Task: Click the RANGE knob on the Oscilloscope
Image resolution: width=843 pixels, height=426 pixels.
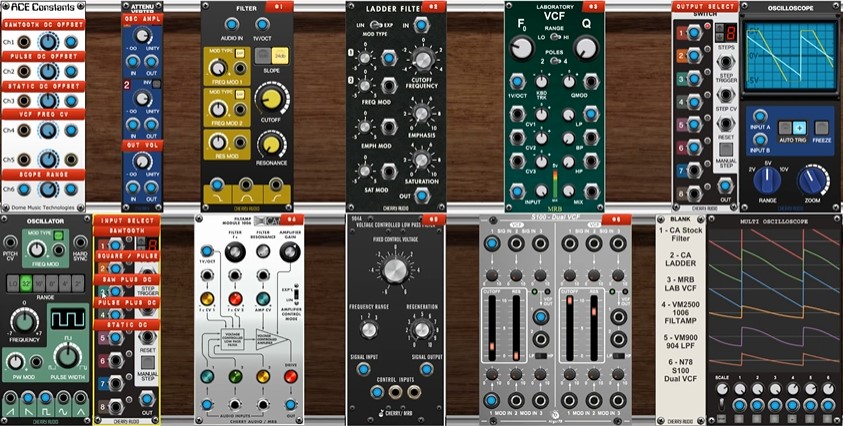Action: click(x=767, y=180)
